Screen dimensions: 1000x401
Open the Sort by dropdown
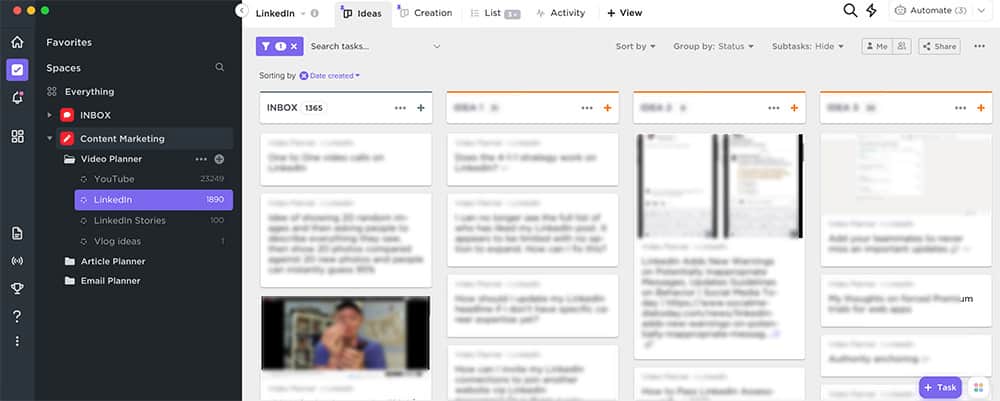click(635, 46)
